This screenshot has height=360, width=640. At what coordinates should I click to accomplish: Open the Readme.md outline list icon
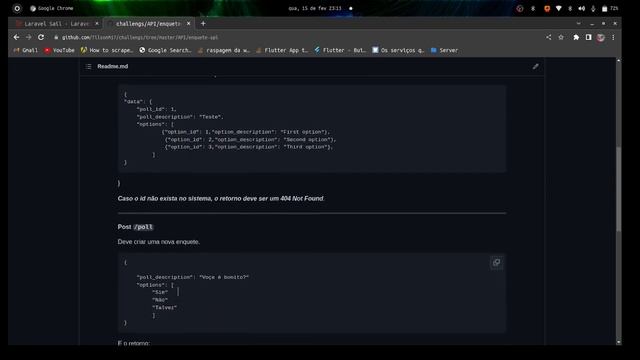(x=89, y=66)
